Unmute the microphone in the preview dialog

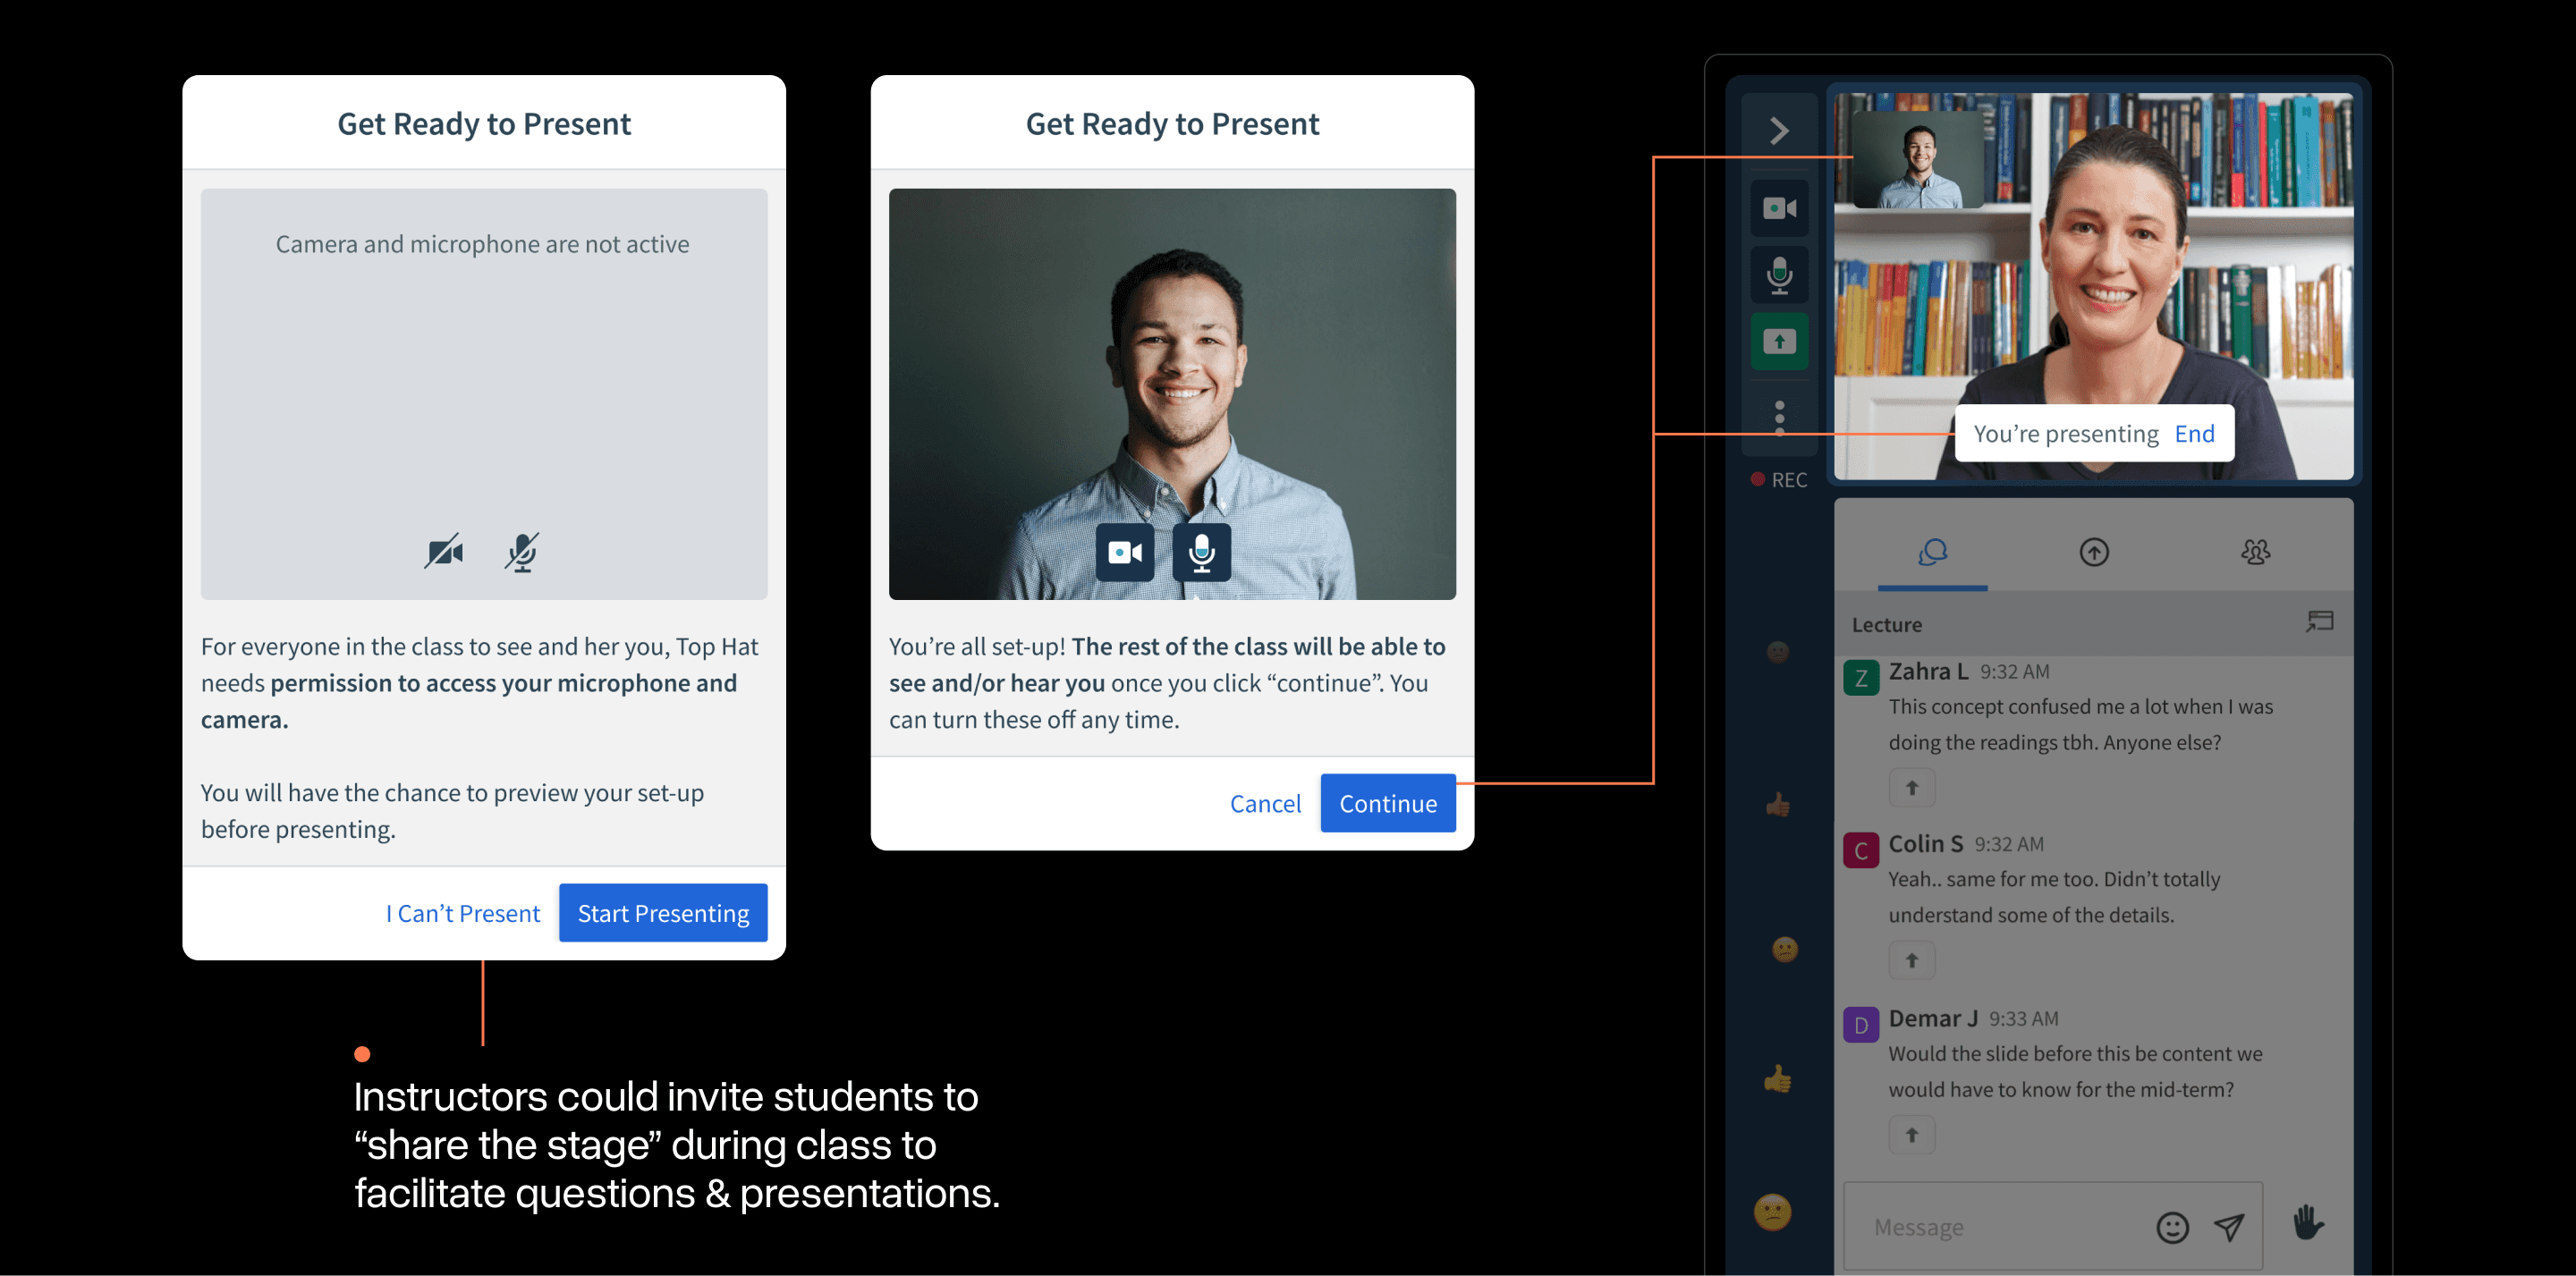tap(1200, 552)
